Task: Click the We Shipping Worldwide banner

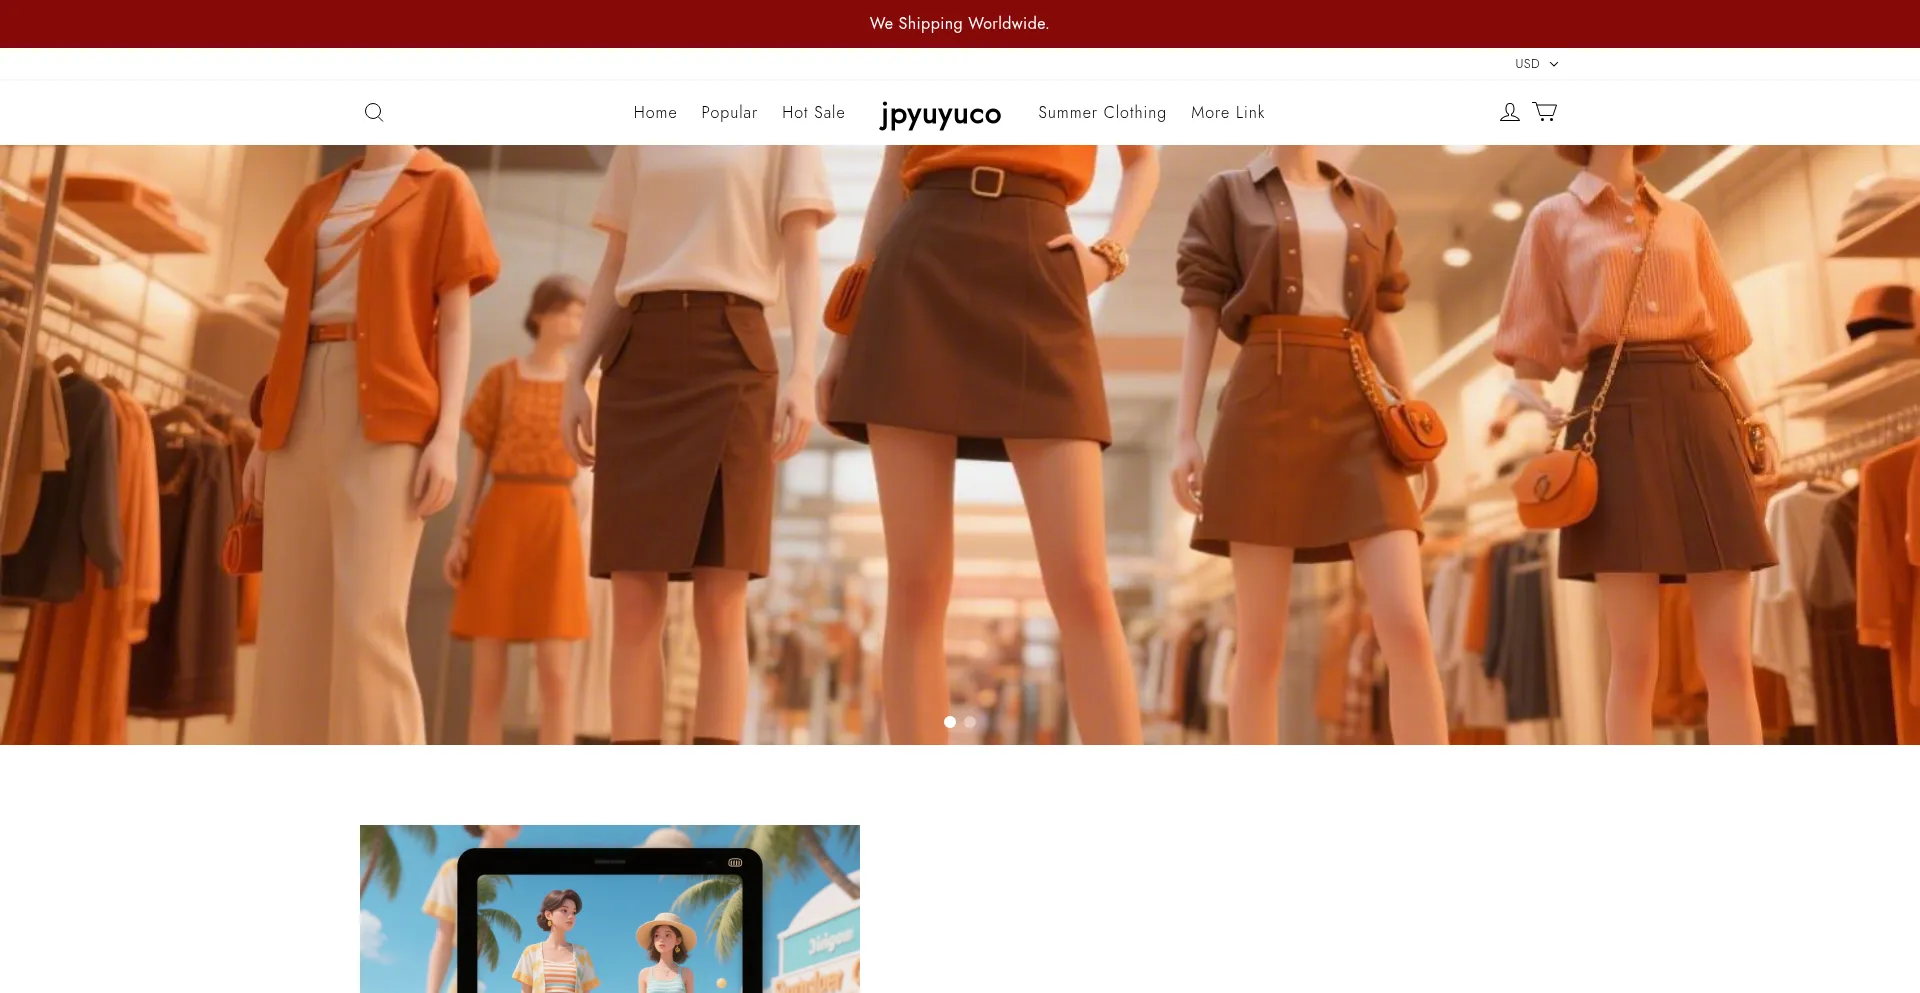Action: click(958, 23)
